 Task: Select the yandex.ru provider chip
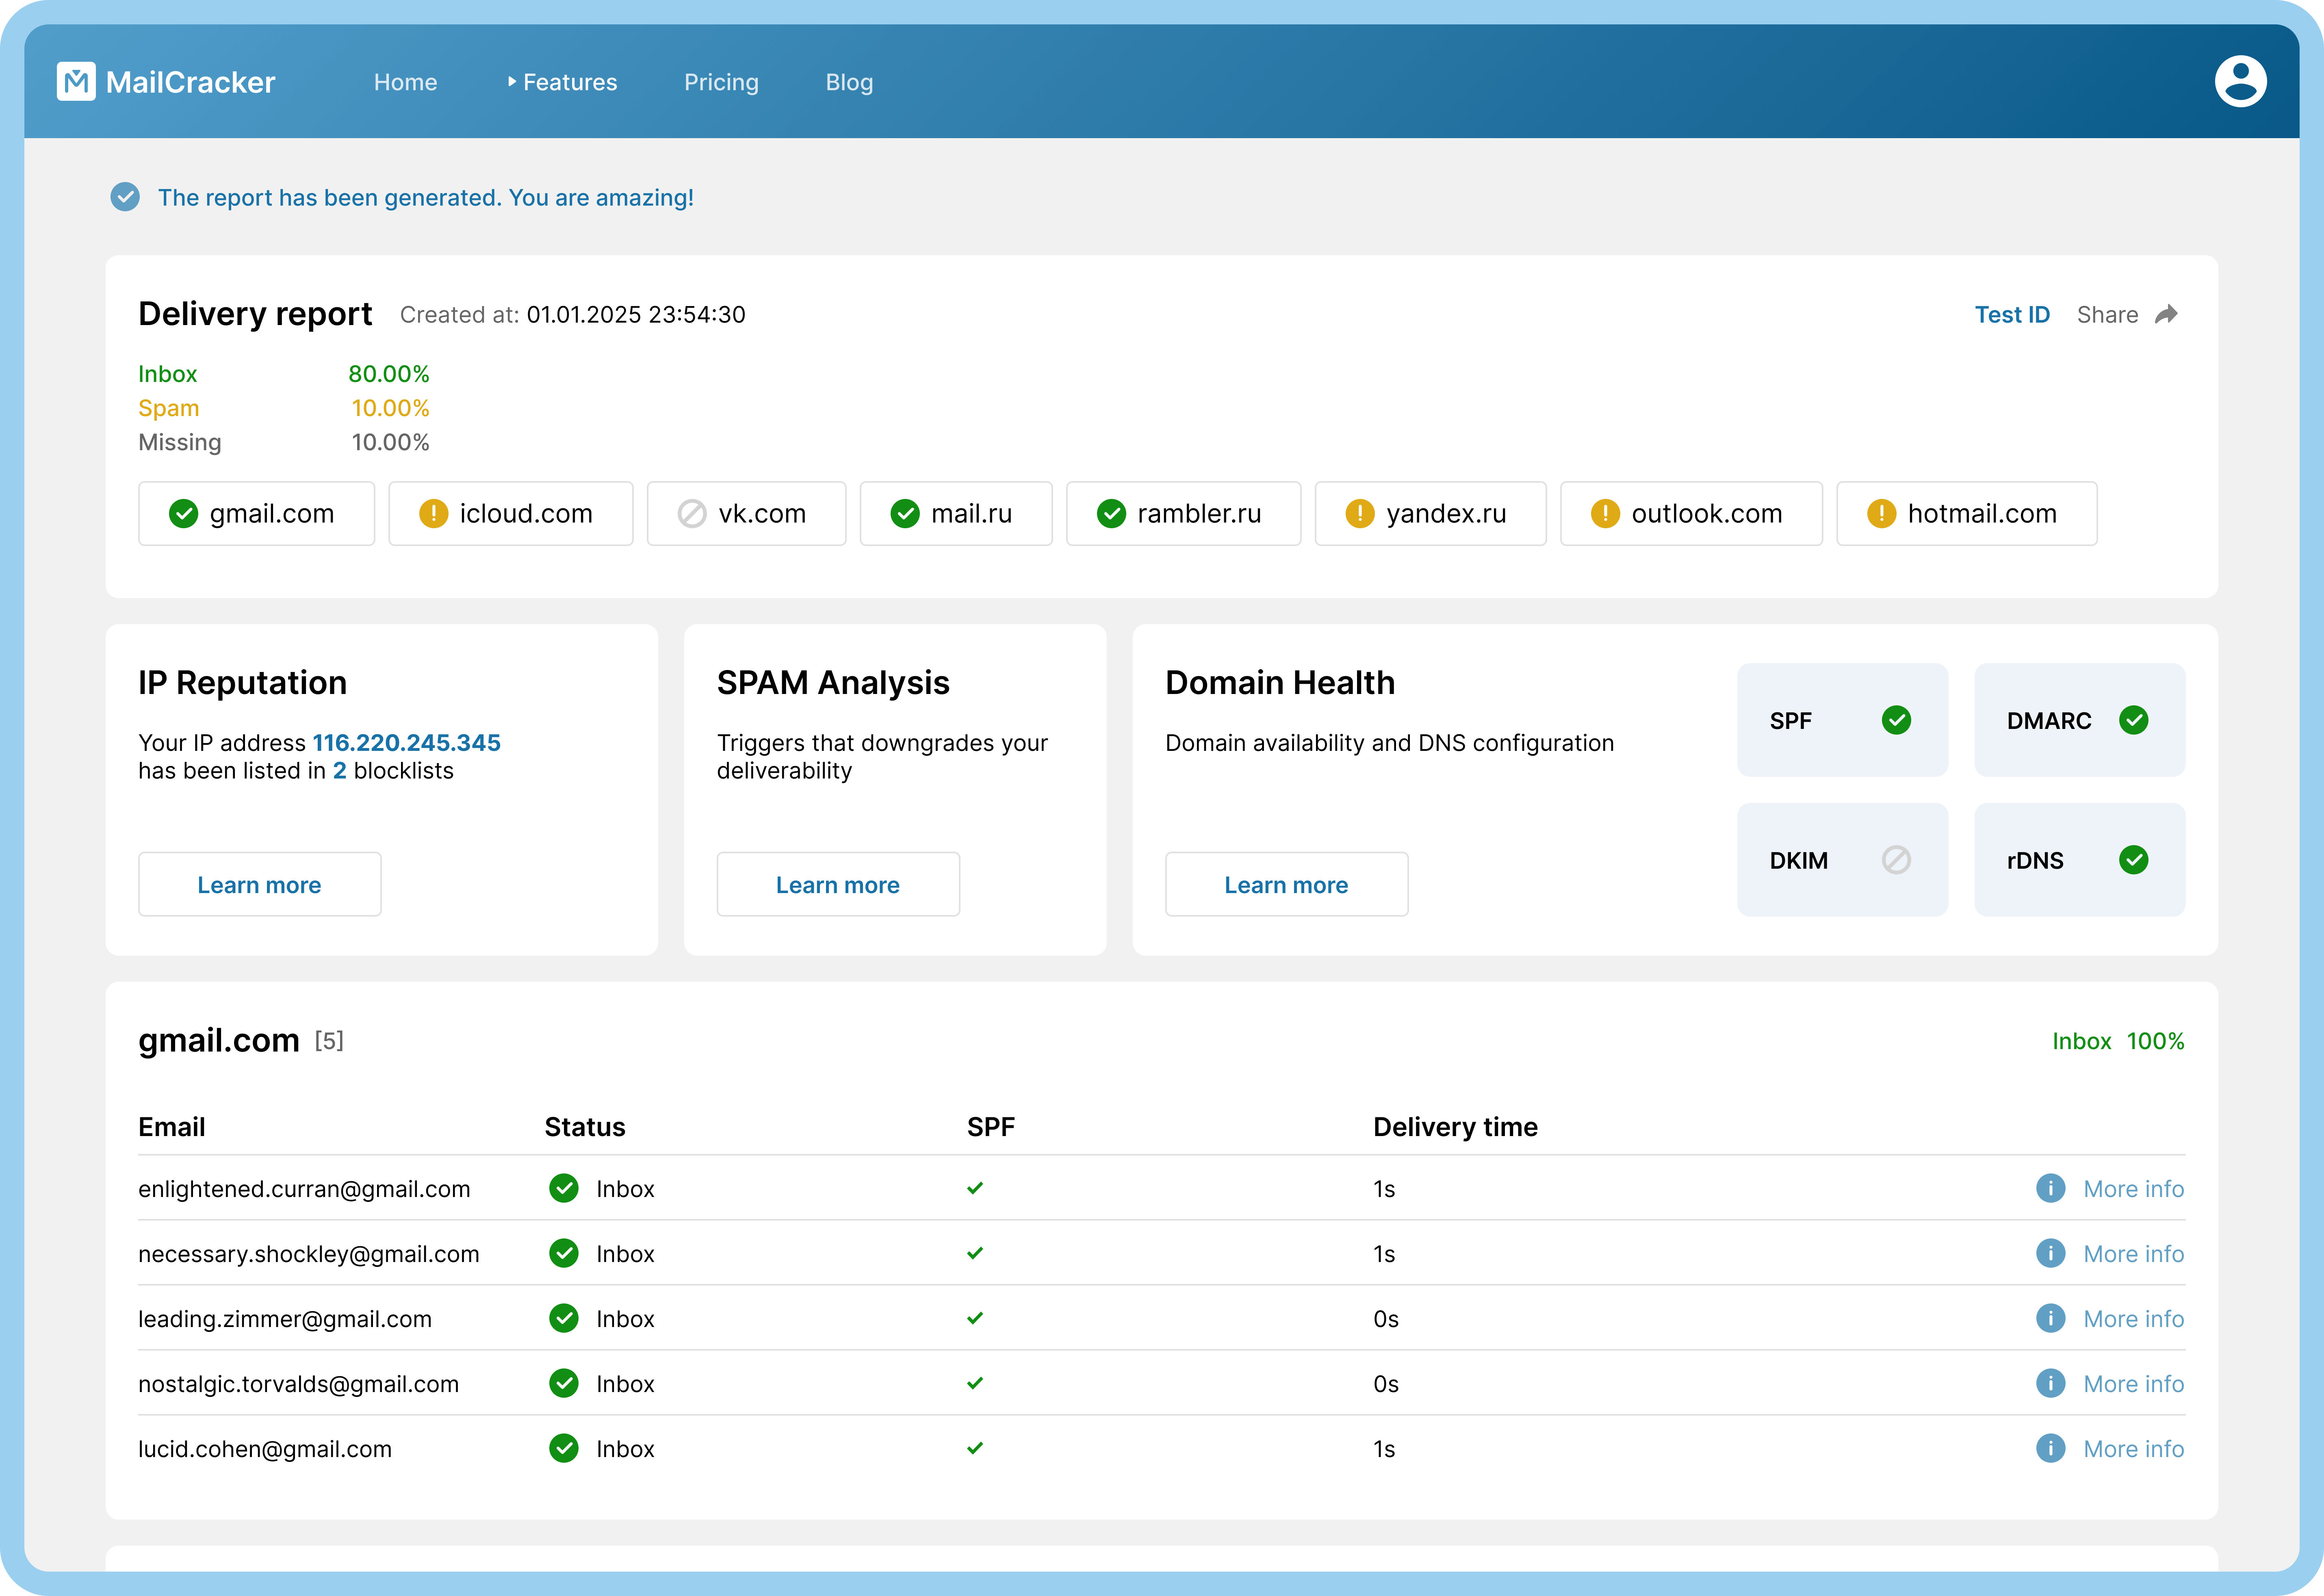[1430, 514]
